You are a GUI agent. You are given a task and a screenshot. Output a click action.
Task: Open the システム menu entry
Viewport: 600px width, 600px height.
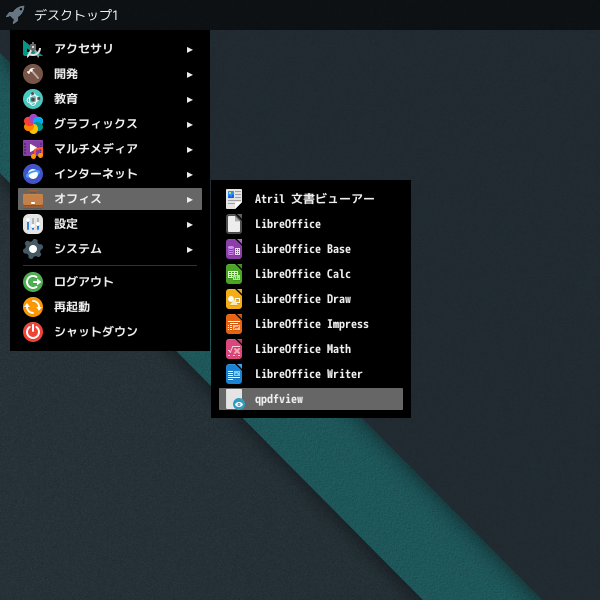pos(110,249)
